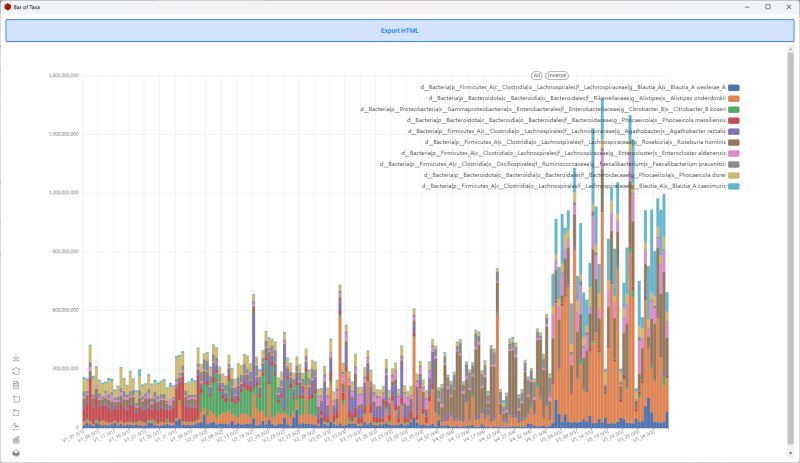Switch chart to line type icon
Screen dimensions: 800x463
click(16, 426)
